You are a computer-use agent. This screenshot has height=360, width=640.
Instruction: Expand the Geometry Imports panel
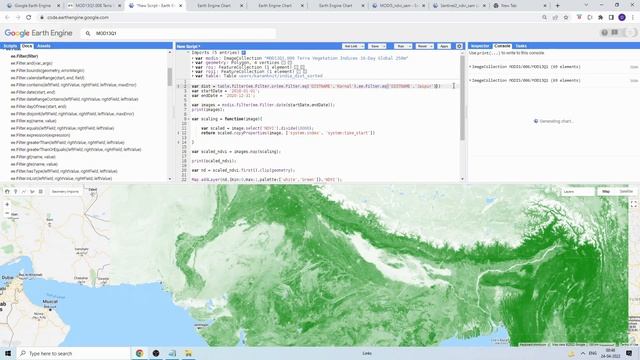pos(65,191)
